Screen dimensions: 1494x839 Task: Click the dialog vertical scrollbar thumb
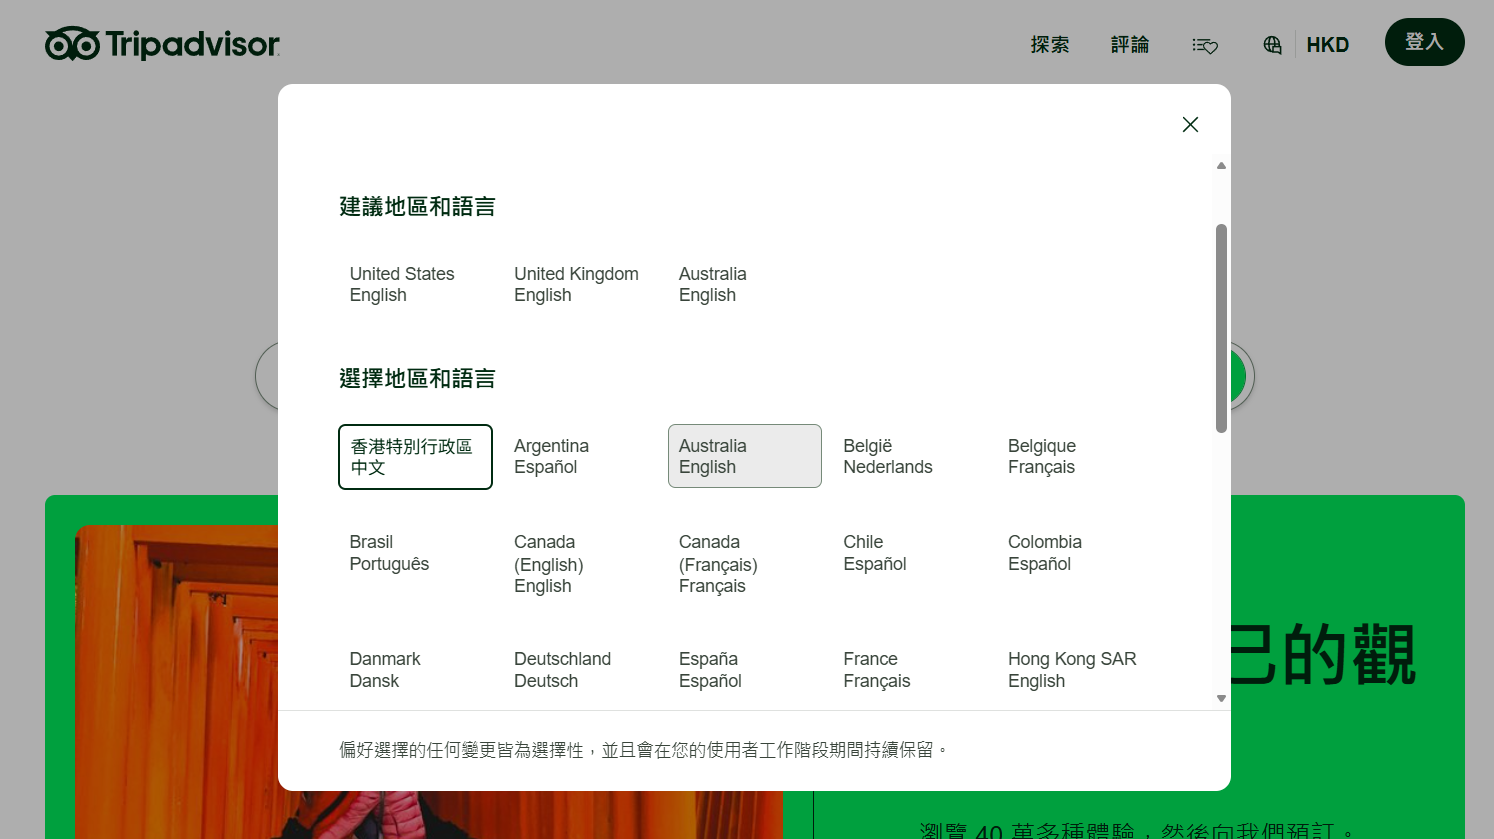pos(1221,328)
